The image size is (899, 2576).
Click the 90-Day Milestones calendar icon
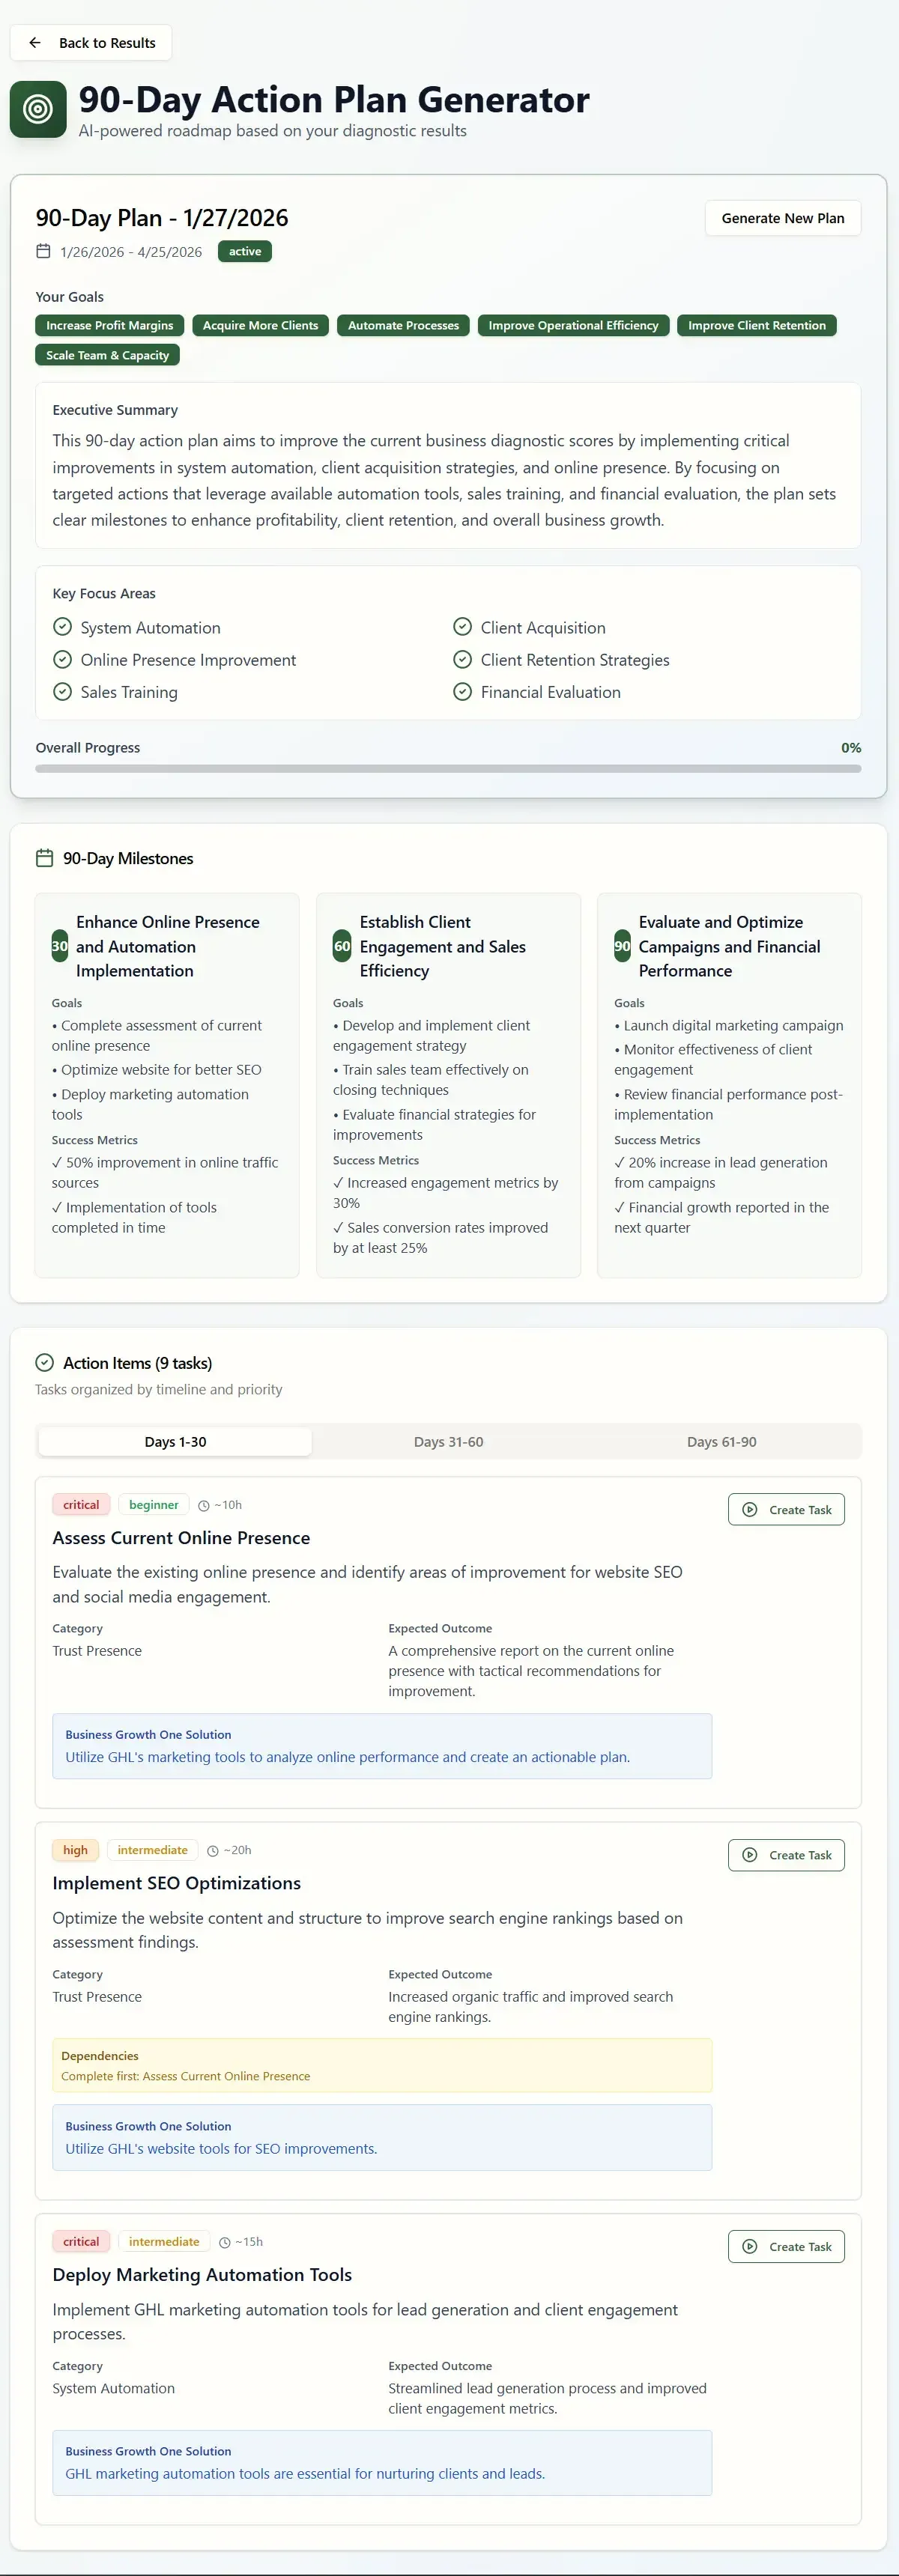tap(44, 858)
